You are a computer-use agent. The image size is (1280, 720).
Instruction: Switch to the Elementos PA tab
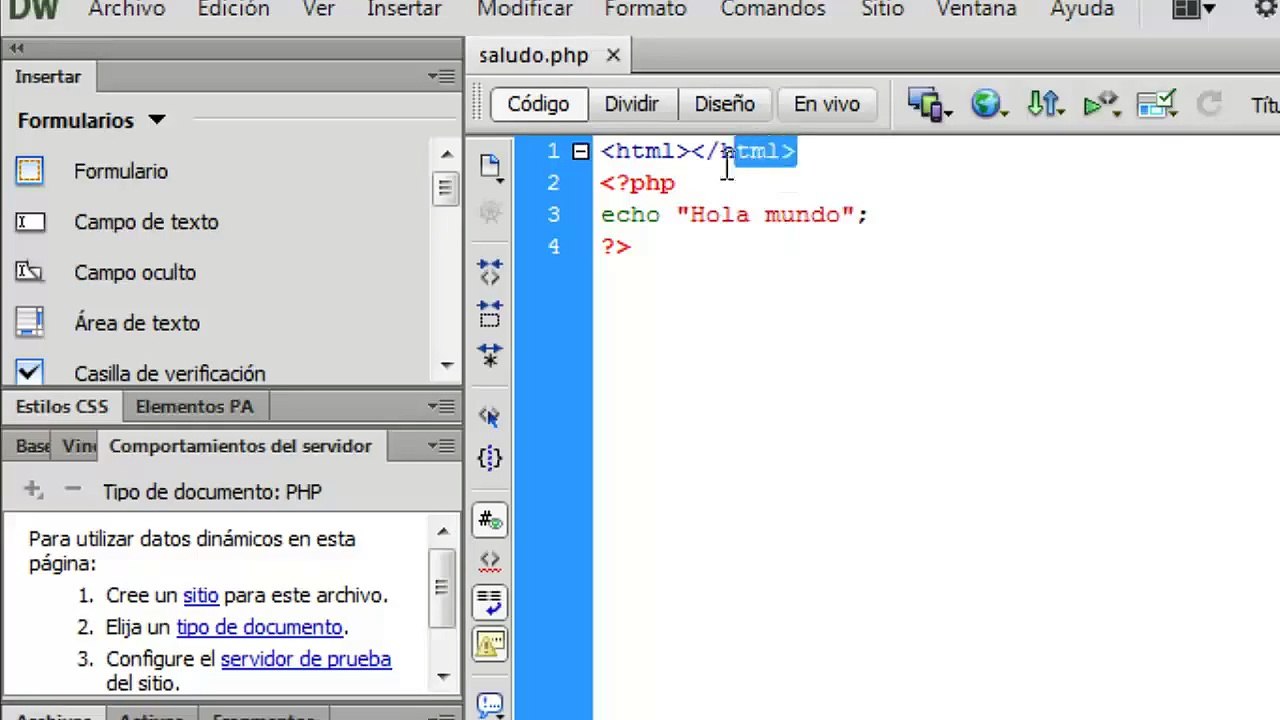[x=194, y=406]
